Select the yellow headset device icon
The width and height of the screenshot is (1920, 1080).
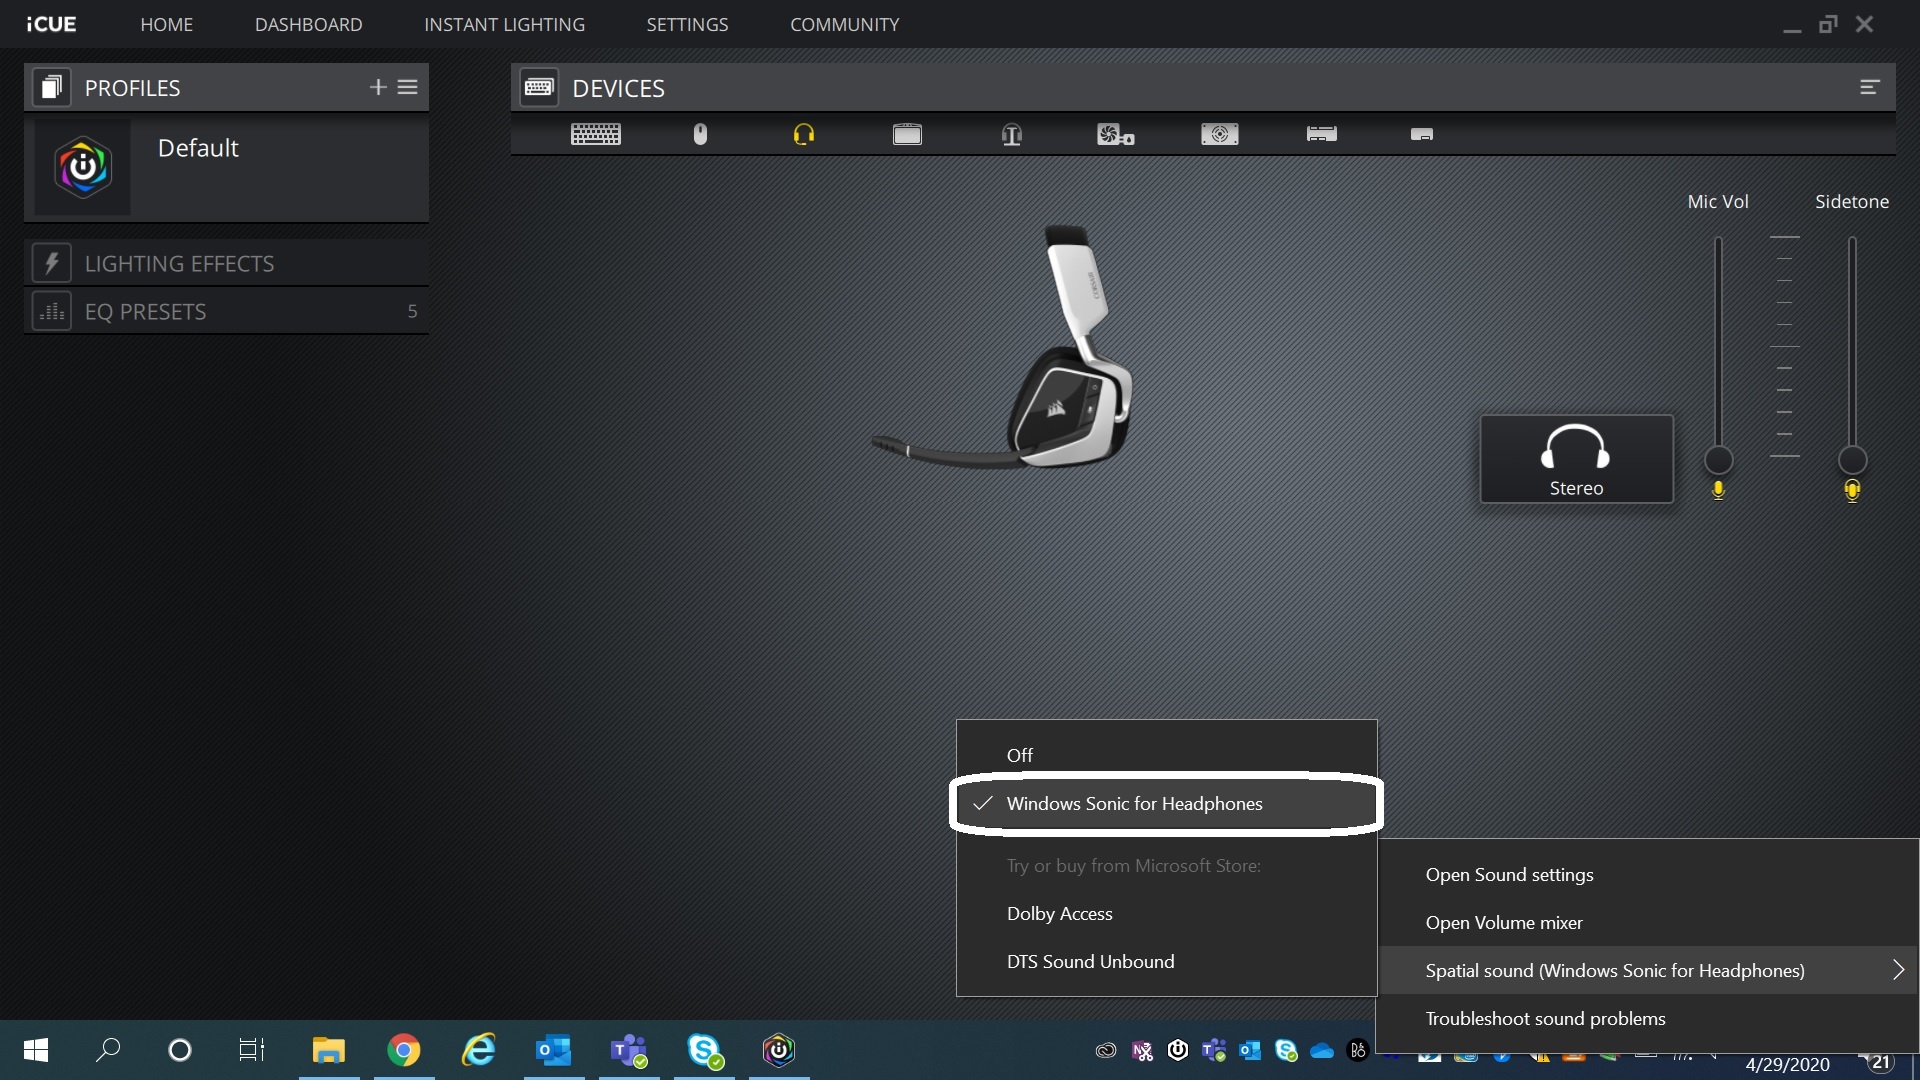coord(804,134)
